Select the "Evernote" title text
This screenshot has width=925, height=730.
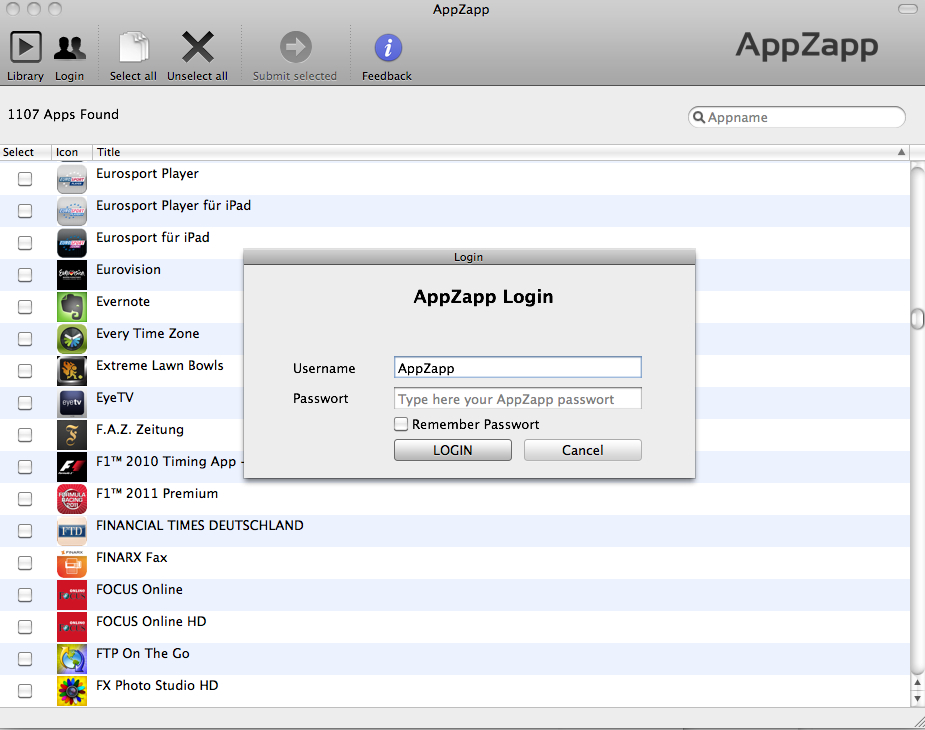click(123, 302)
